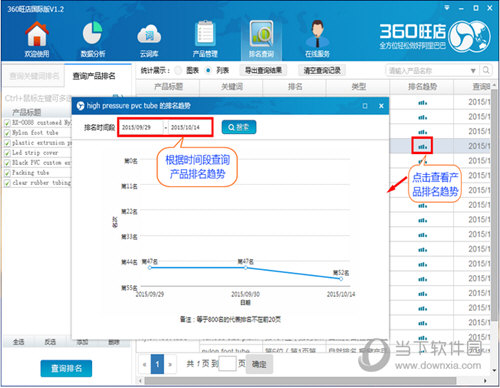Click the 关键词 column header
This screenshot has height=388, width=500.
click(x=232, y=87)
